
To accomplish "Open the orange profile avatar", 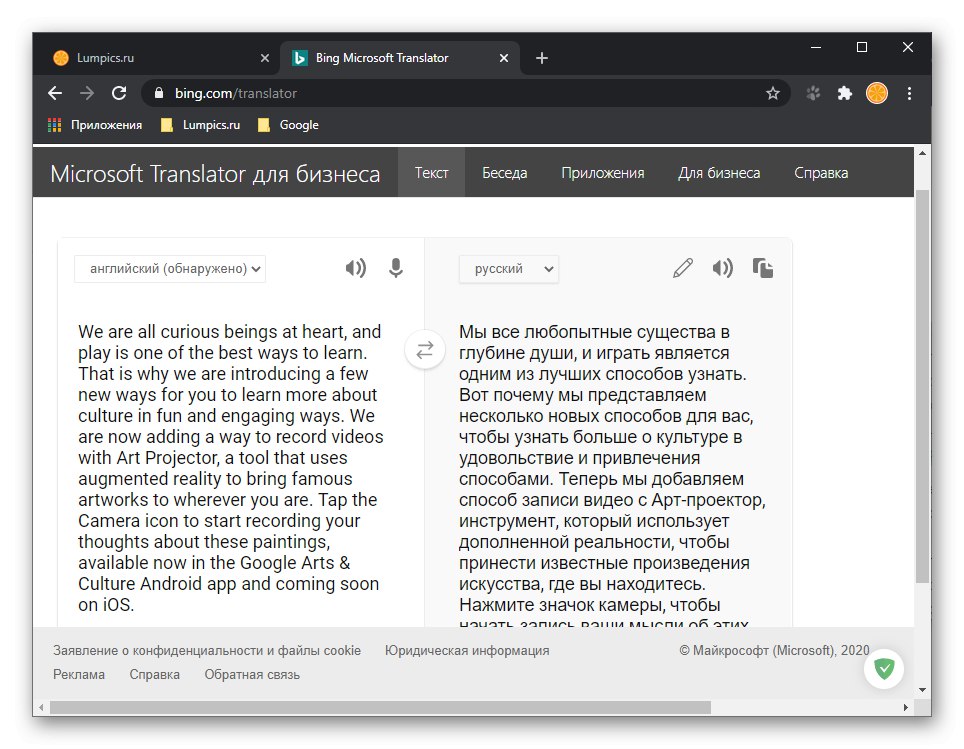I will (877, 93).
